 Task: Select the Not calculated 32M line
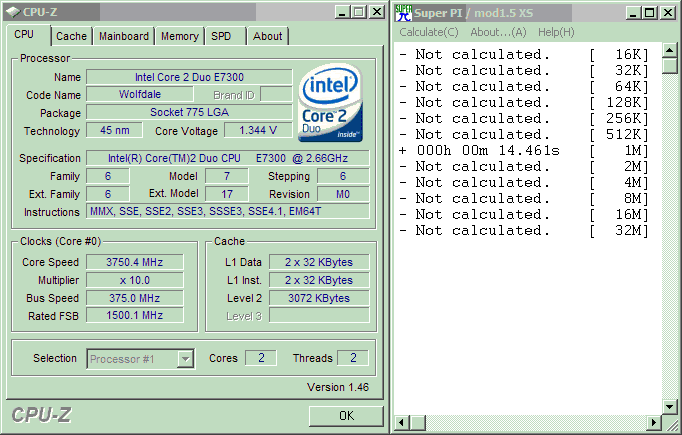tap(524, 231)
